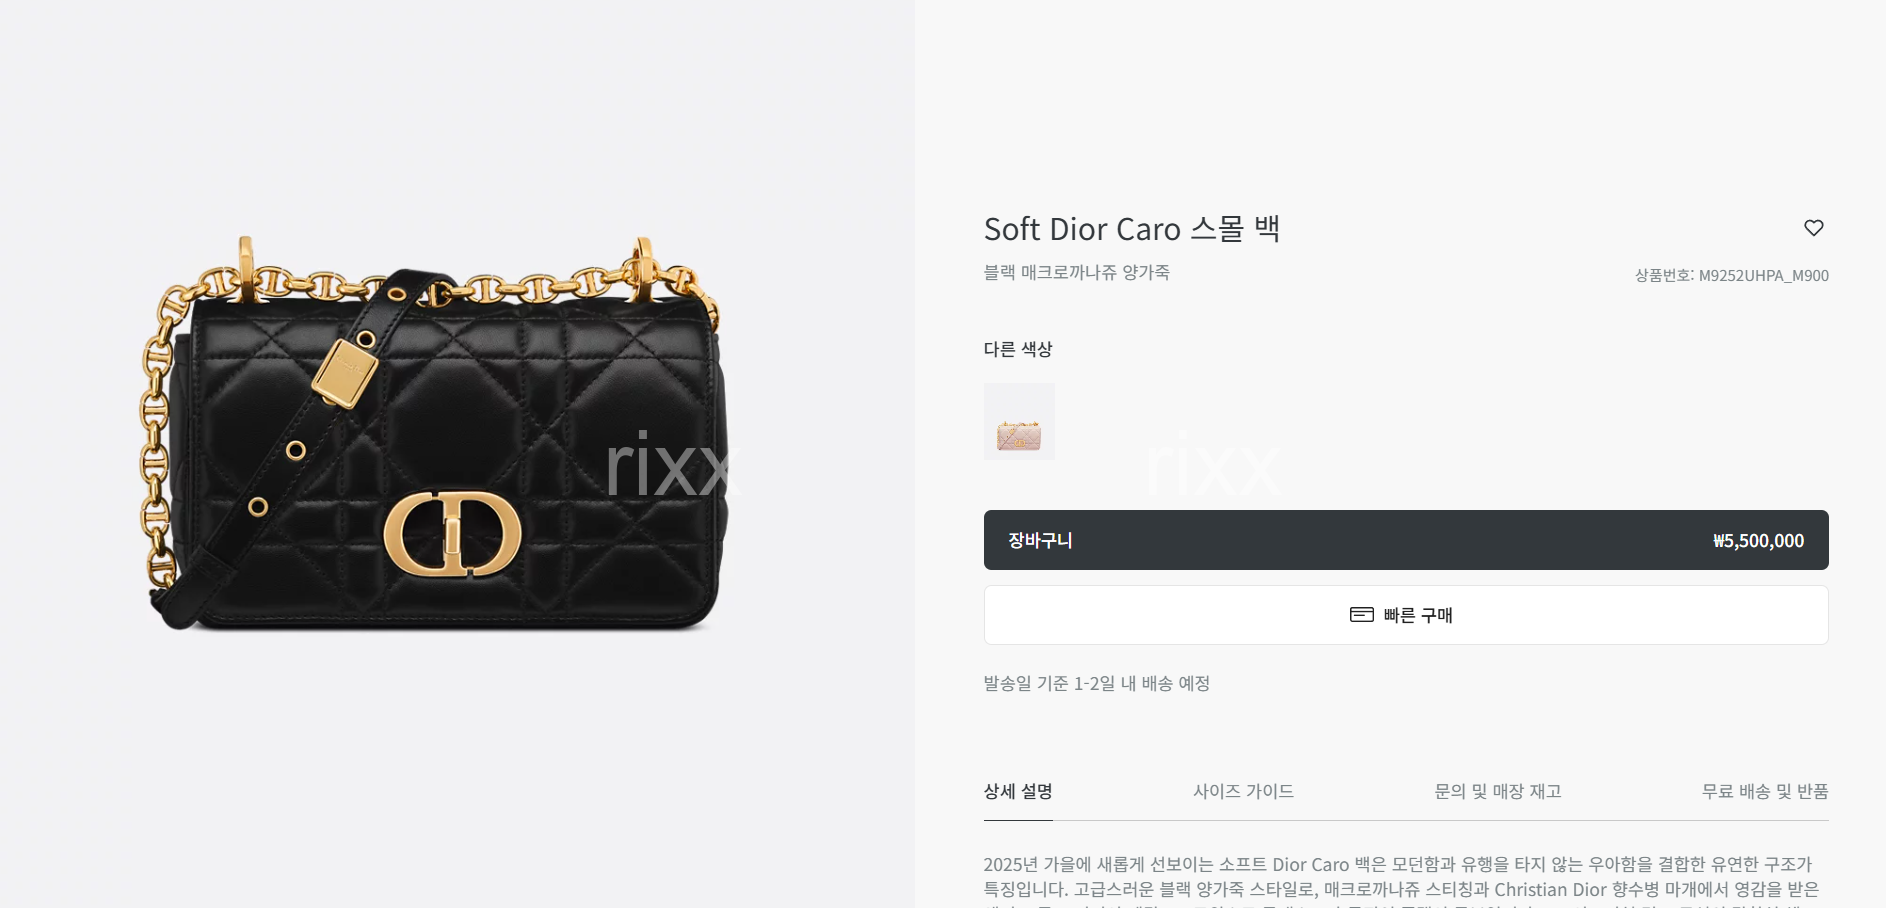Click the 블랙 매크로까나쥬 양가죽 subtitle

[x=1077, y=272]
